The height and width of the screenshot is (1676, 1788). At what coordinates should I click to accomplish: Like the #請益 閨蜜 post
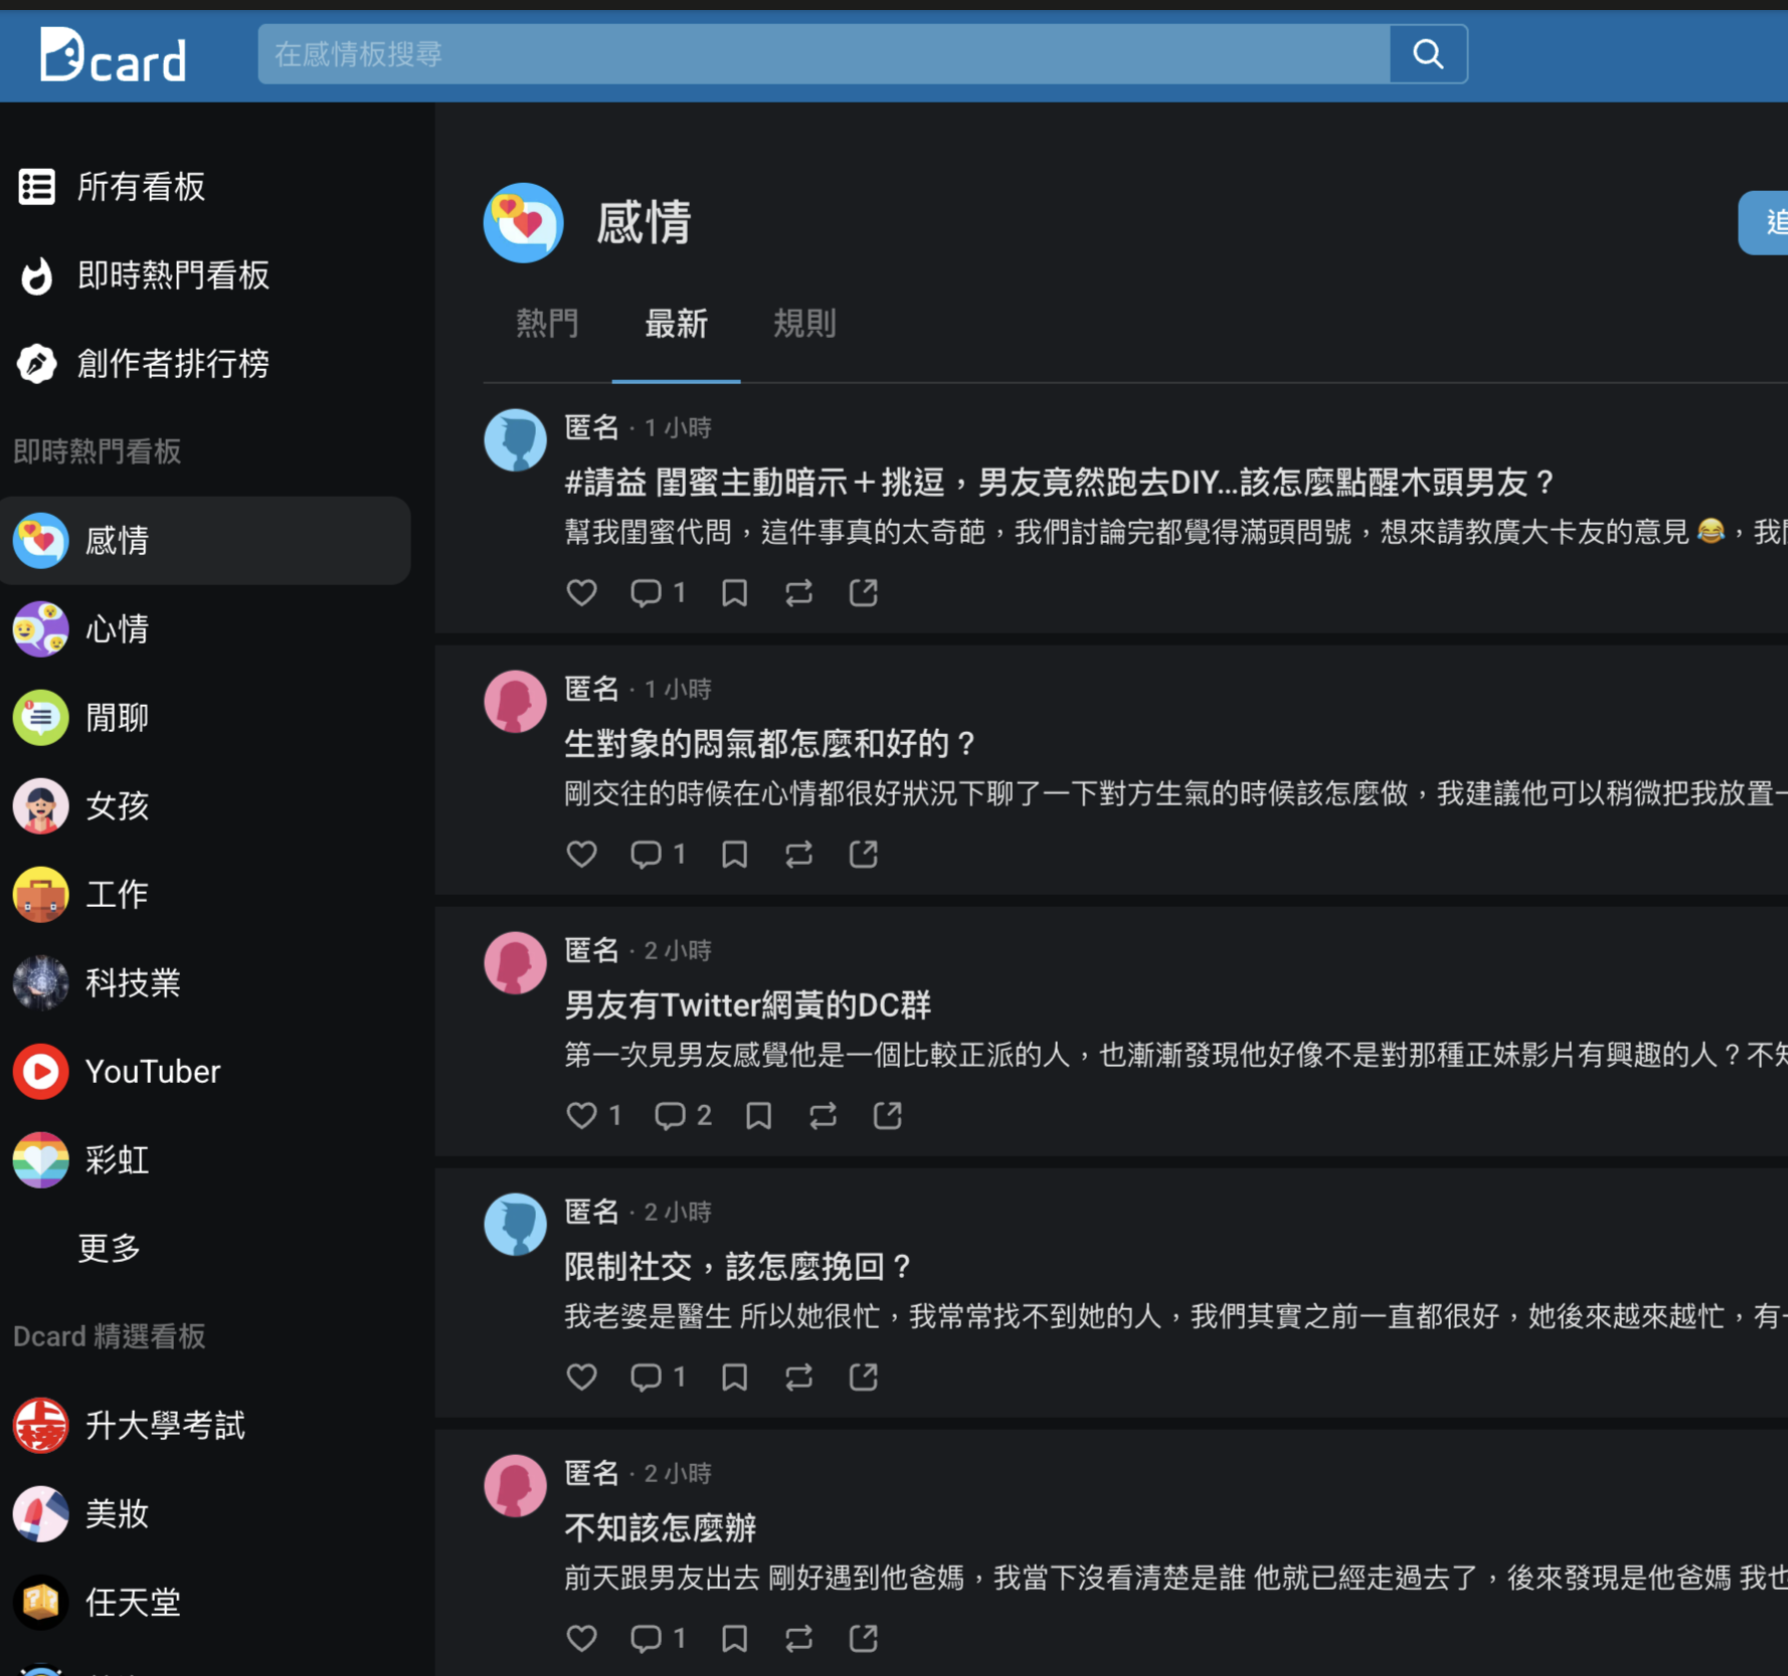(582, 593)
